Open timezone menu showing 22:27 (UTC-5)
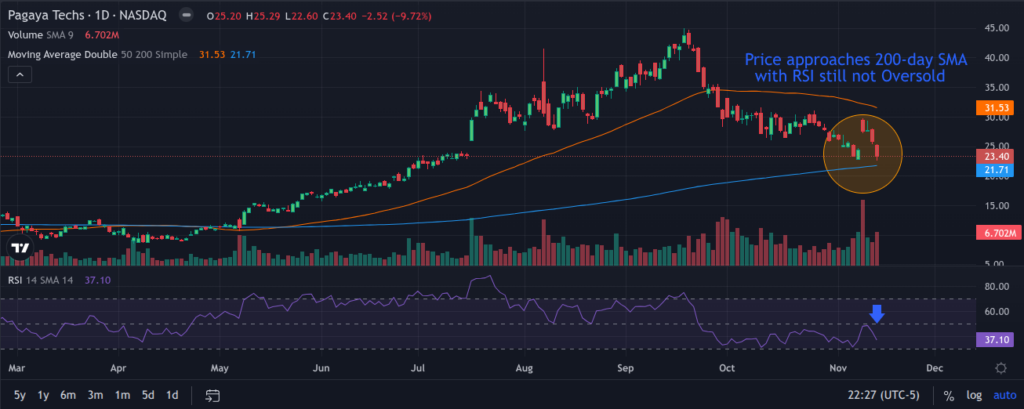 click(x=884, y=394)
